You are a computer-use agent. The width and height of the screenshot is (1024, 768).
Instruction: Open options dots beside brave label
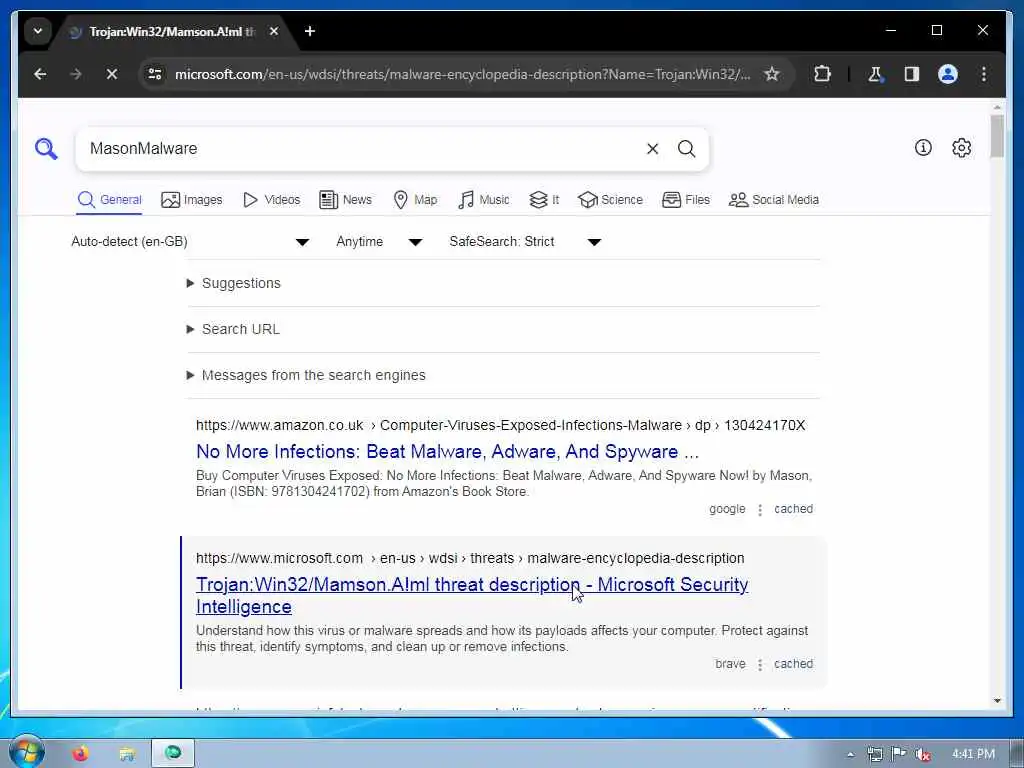click(760, 664)
